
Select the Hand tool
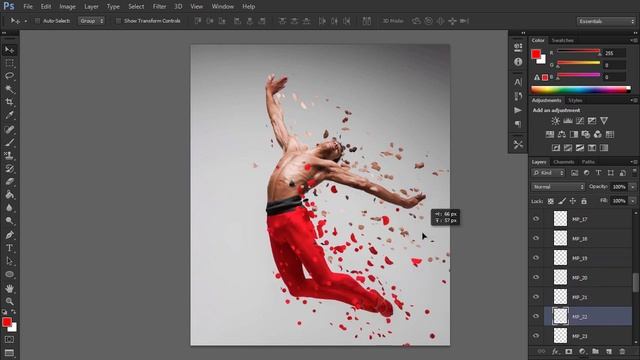[x=9, y=289]
